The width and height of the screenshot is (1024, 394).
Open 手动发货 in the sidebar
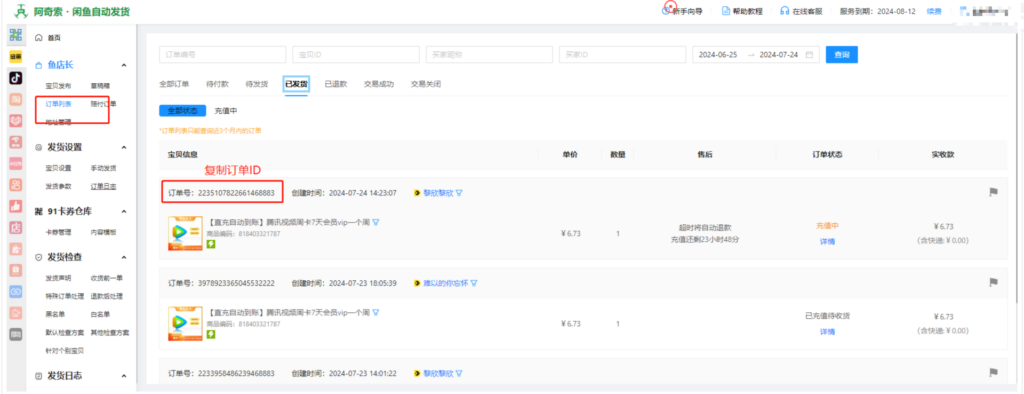tap(103, 168)
